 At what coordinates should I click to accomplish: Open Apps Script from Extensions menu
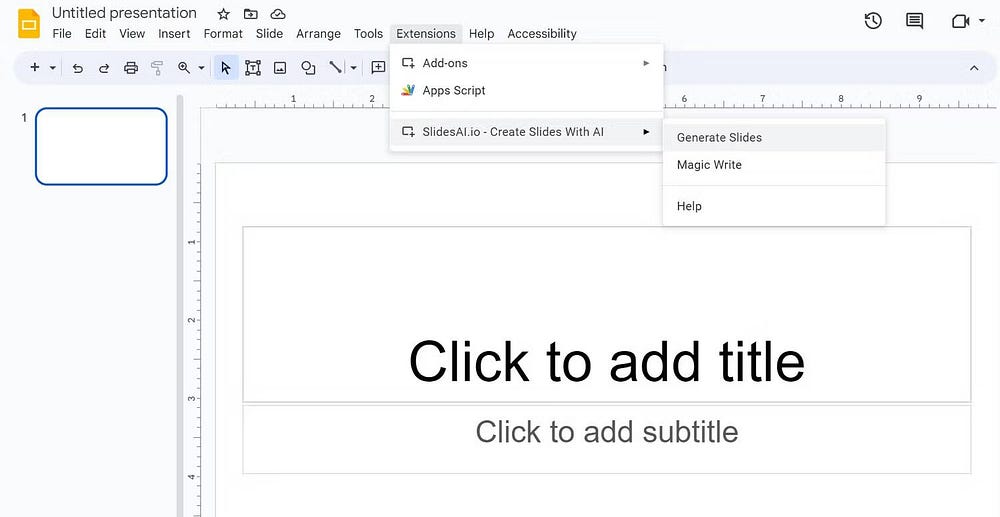pyautogui.click(x=454, y=90)
